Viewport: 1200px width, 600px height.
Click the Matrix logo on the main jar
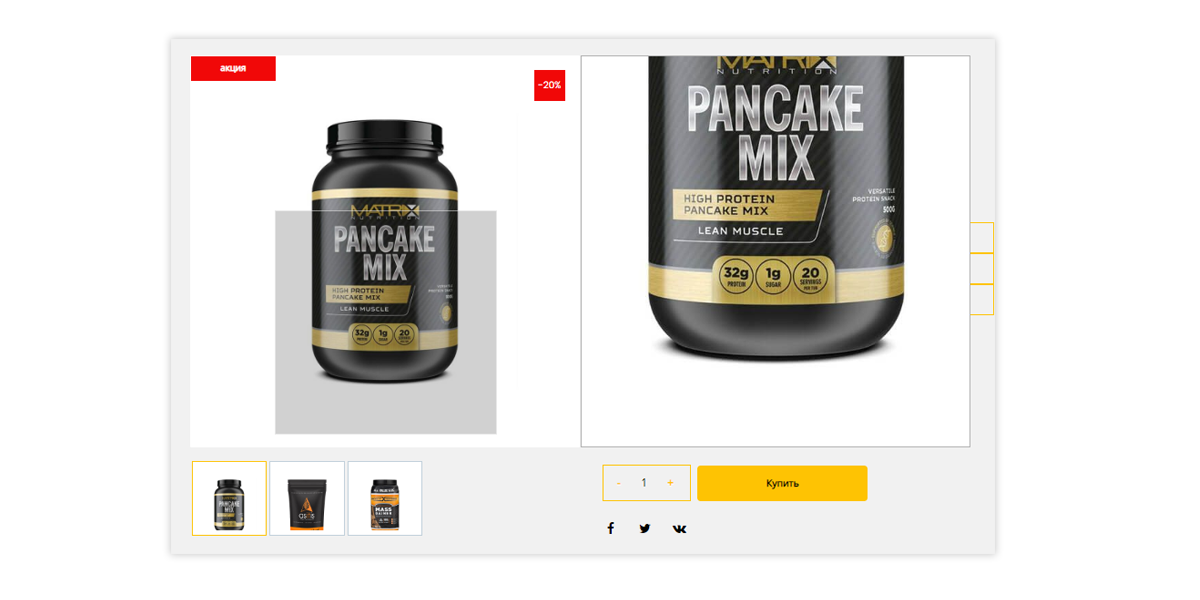[x=385, y=212]
